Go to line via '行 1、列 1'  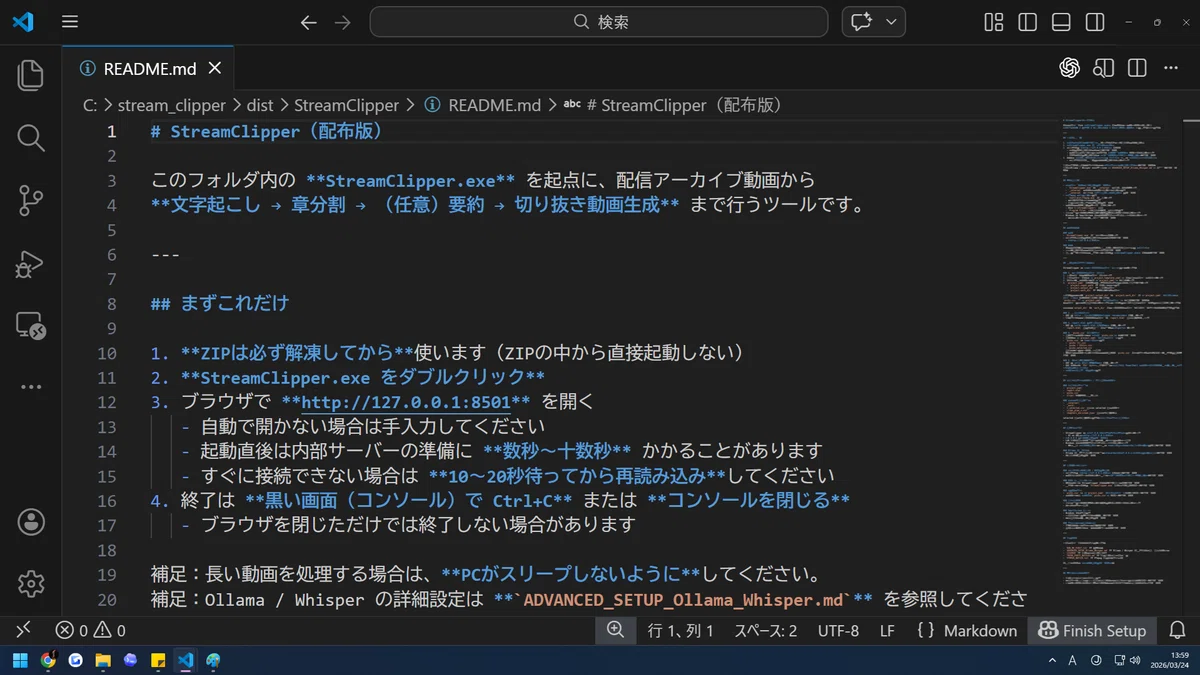(x=681, y=630)
